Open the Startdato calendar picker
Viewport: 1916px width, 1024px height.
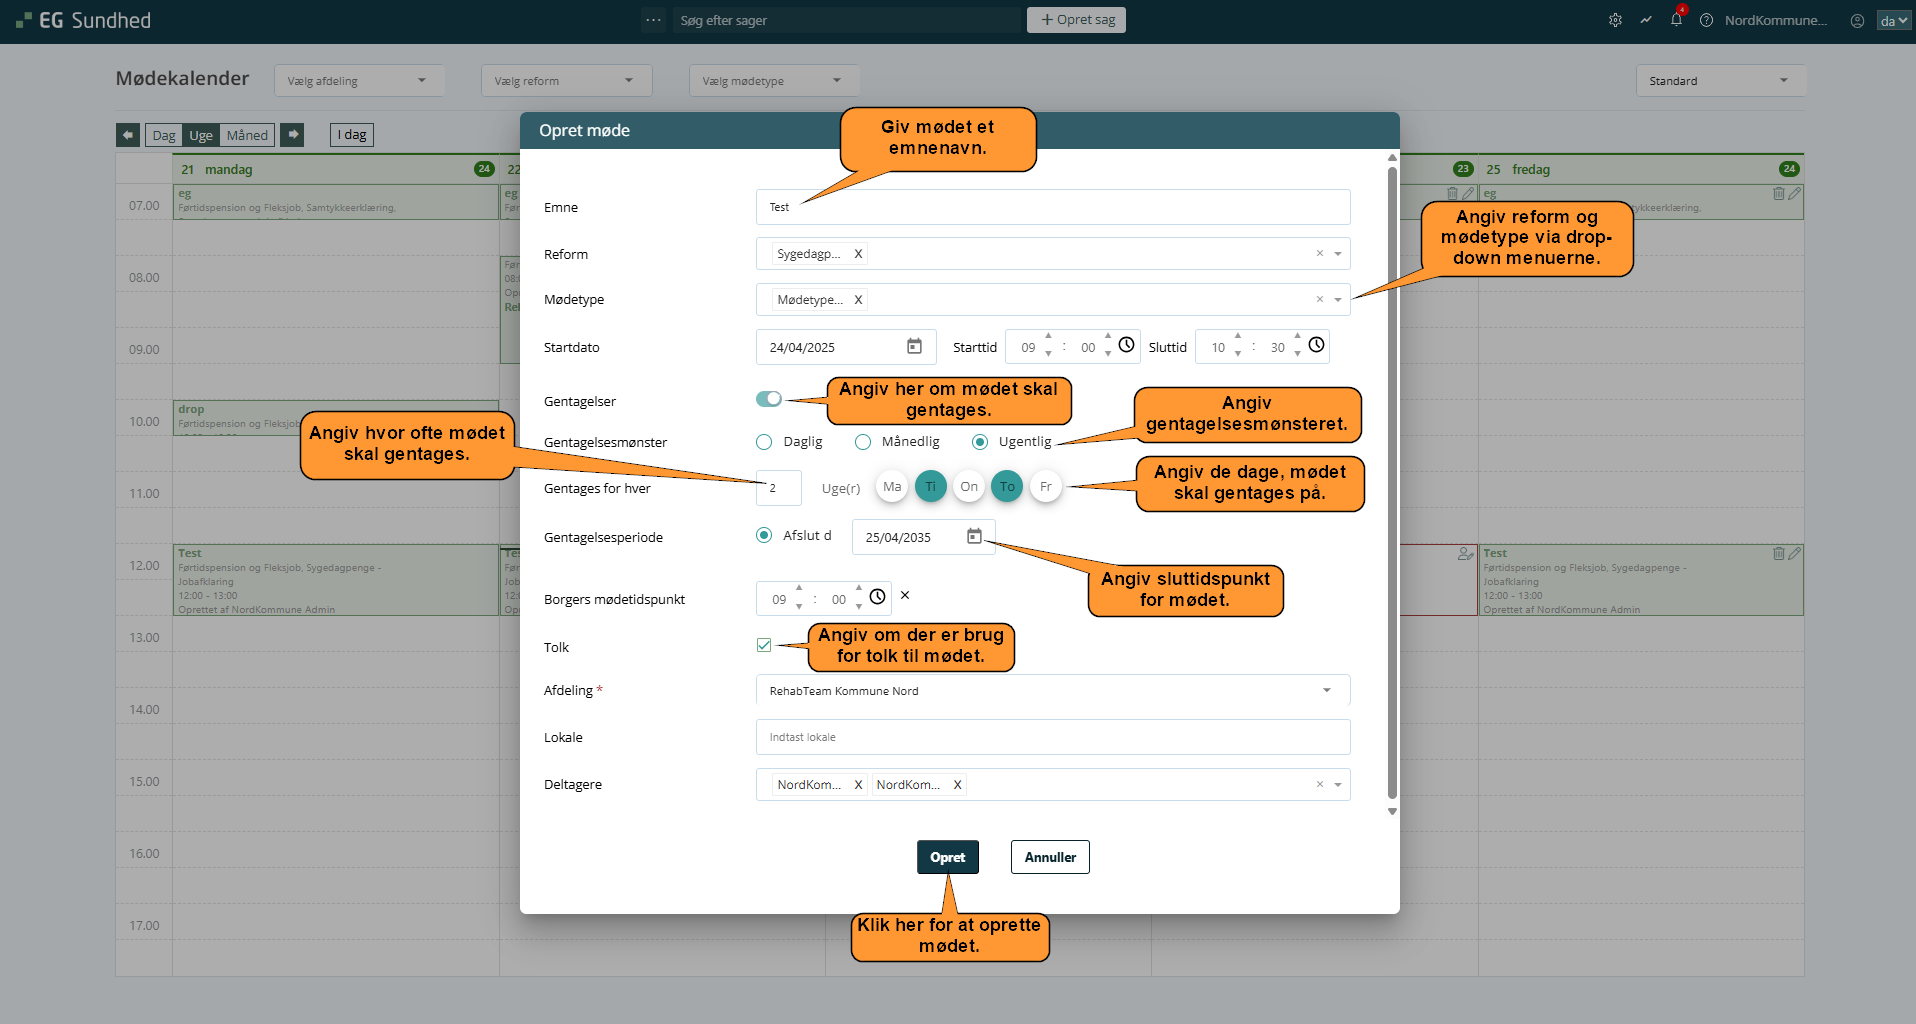click(914, 346)
